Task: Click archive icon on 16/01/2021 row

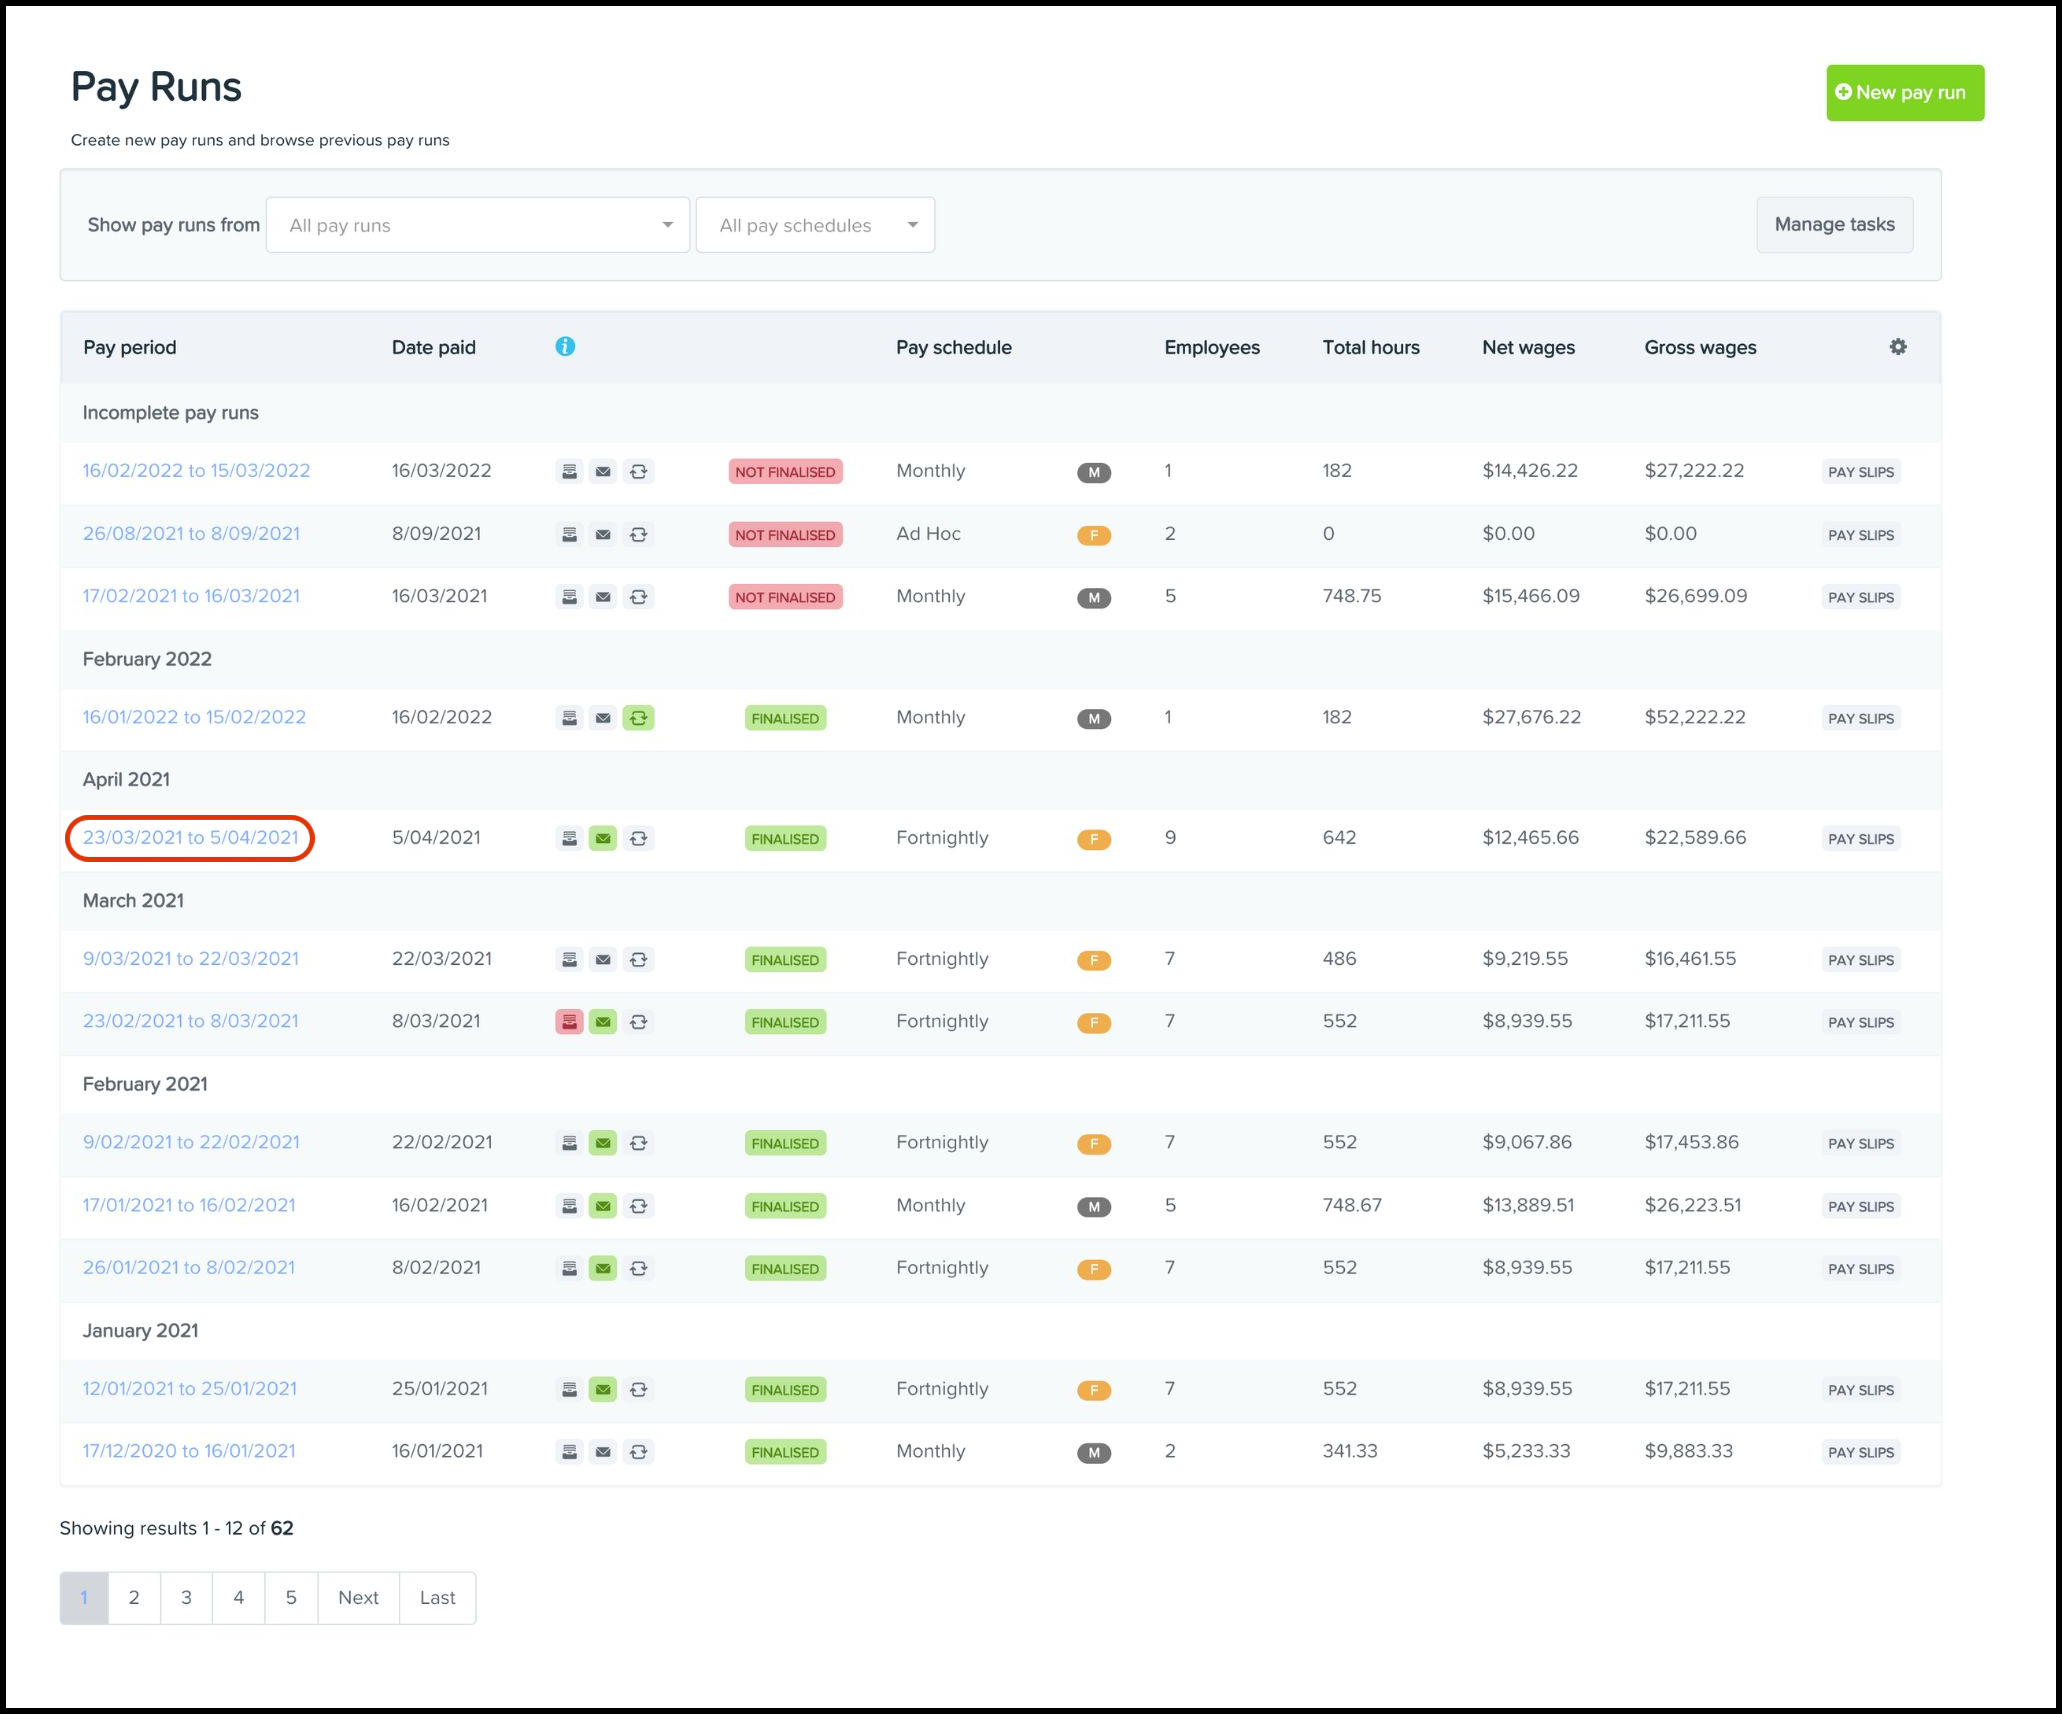Action: [x=569, y=1452]
